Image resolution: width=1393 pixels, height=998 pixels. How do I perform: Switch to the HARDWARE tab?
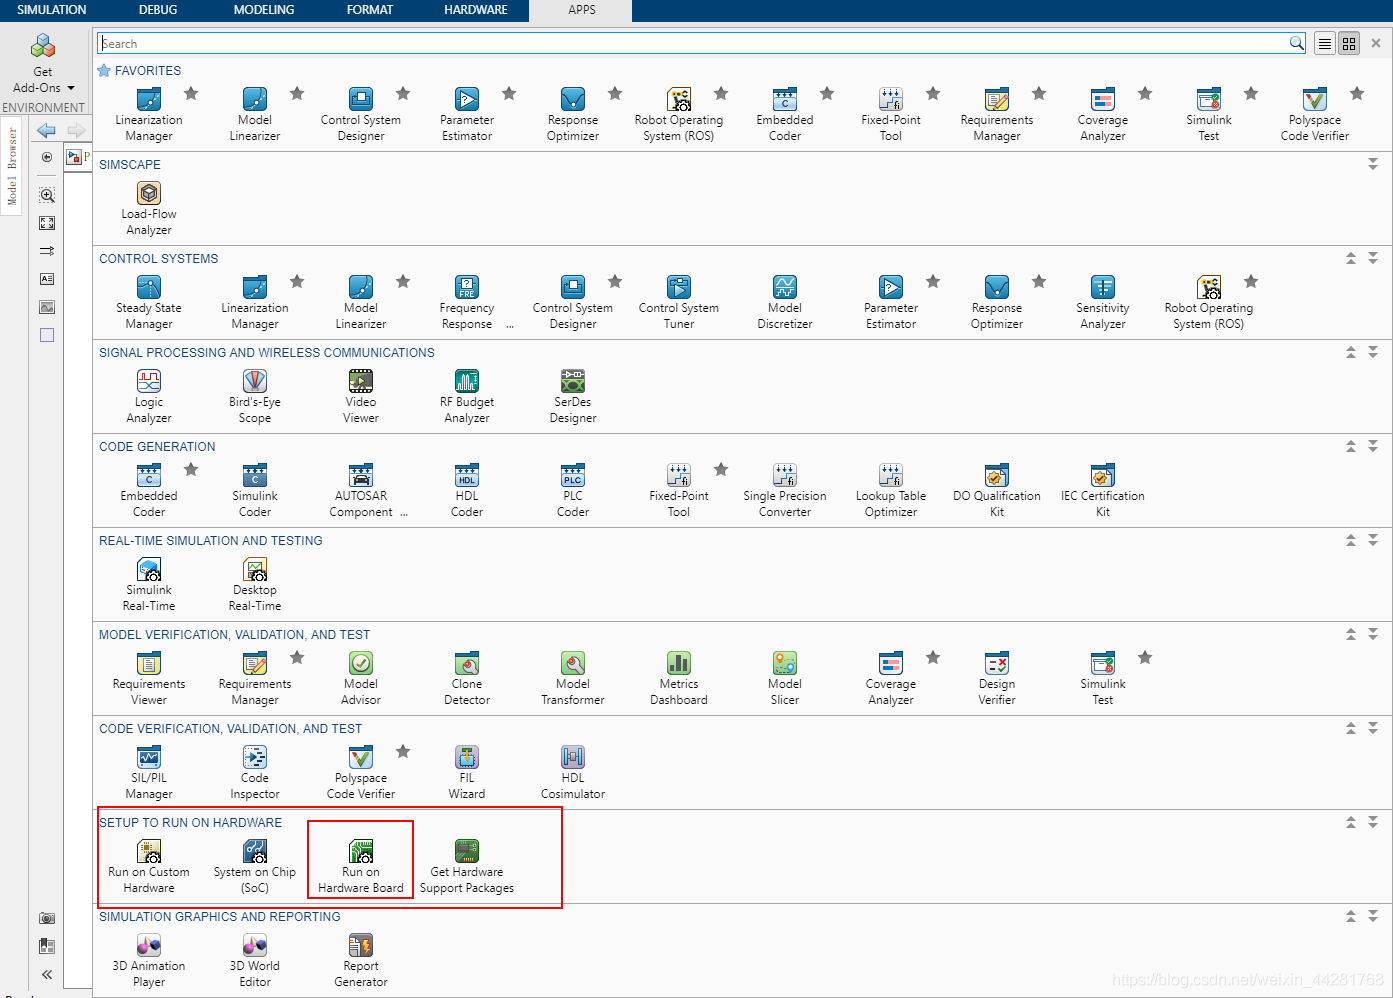click(x=476, y=10)
